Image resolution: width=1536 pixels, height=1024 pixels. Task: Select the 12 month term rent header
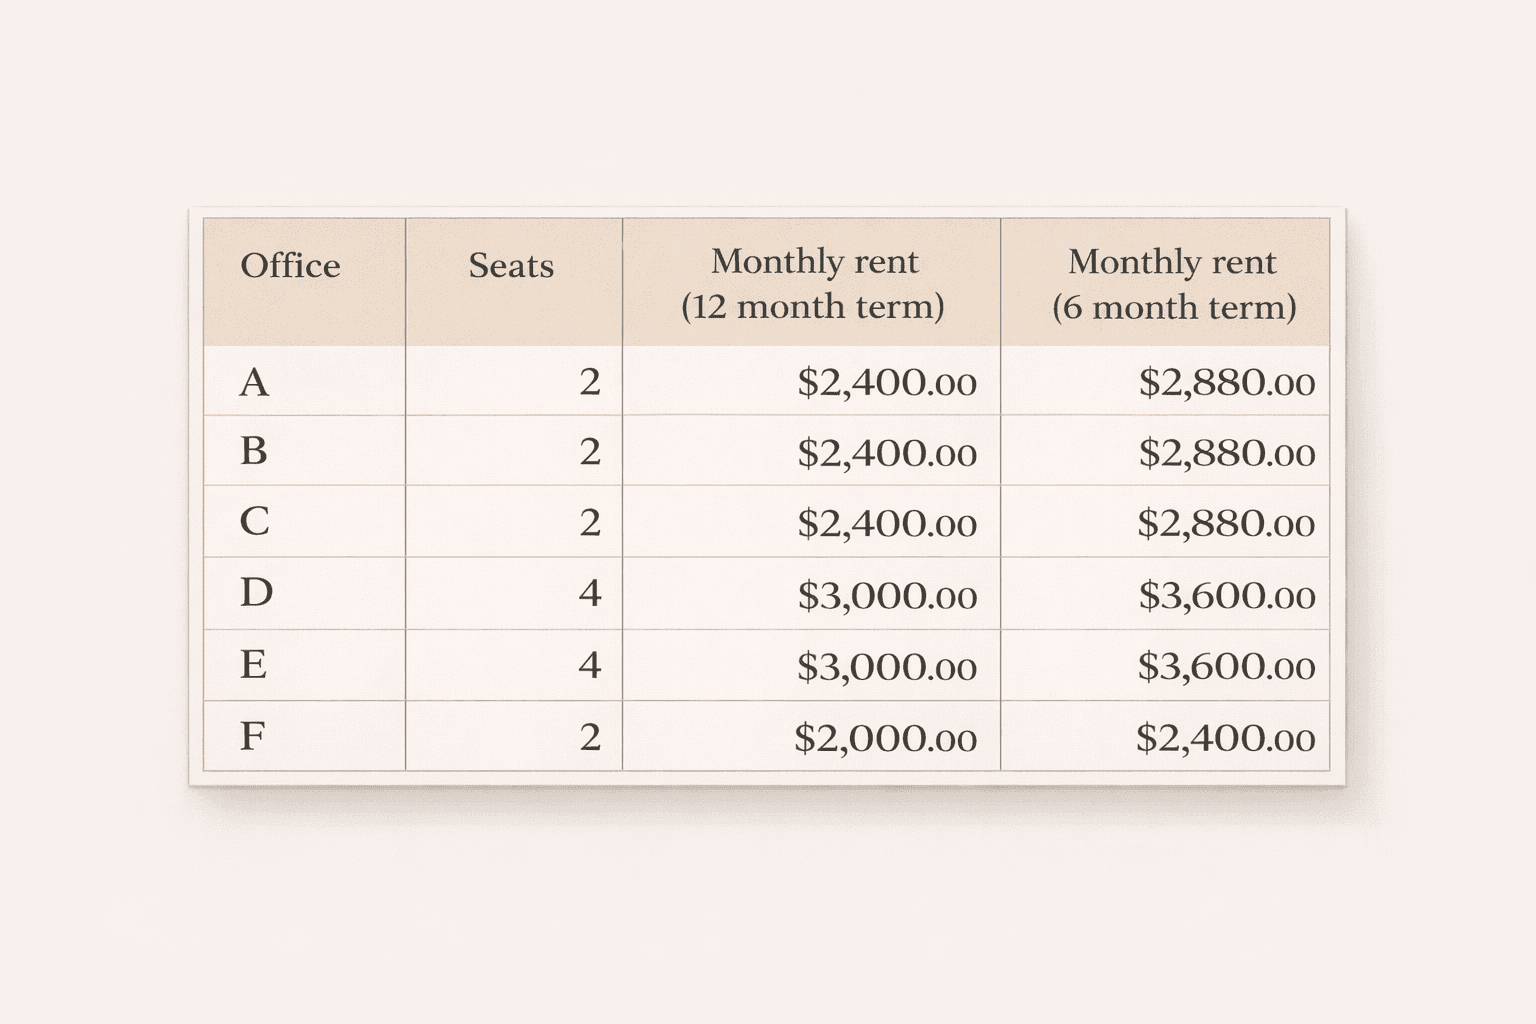tap(812, 283)
